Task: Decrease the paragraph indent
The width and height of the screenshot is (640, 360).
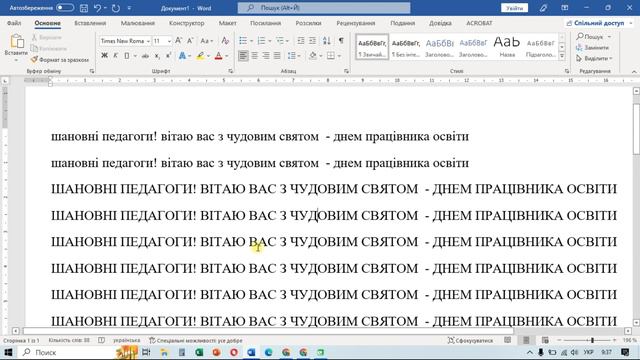Action: (301, 41)
